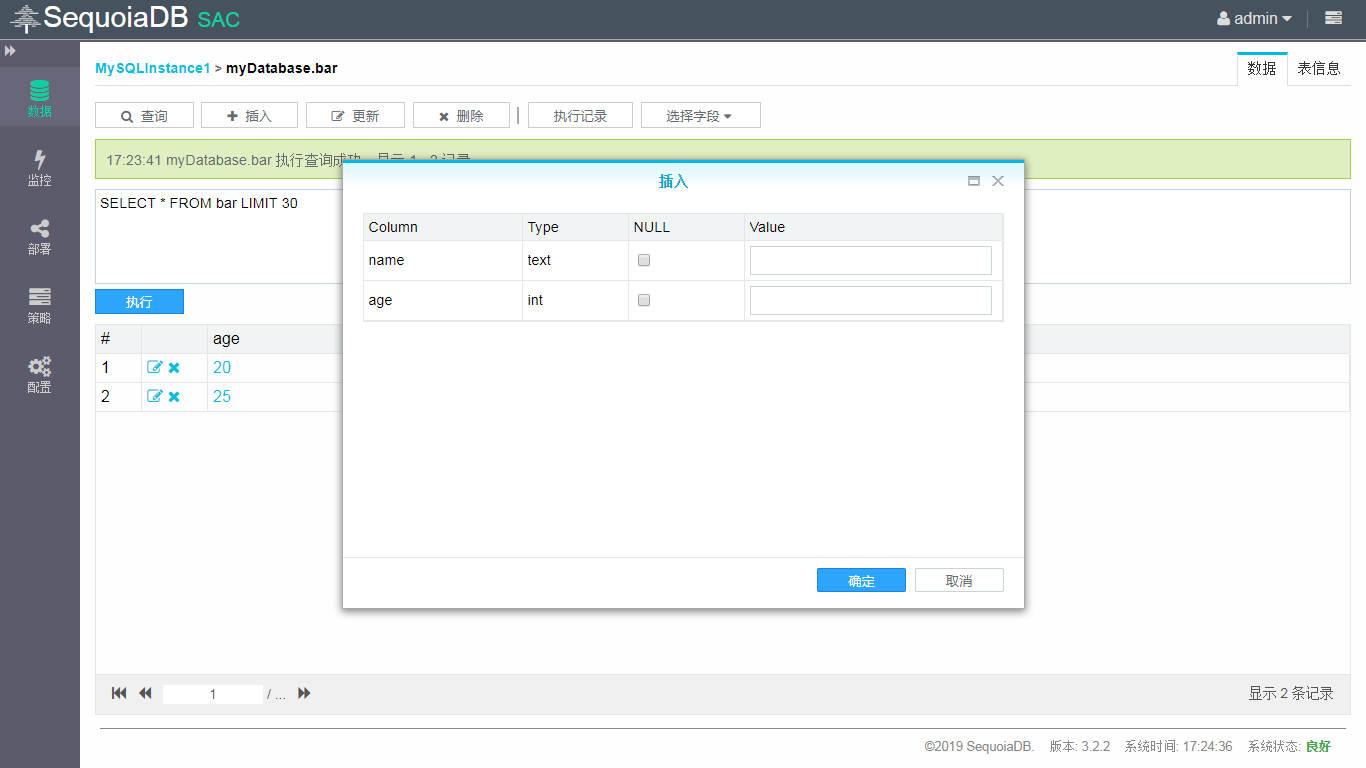Open the 数据 section in sidebar
Image resolution: width=1366 pixels, height=768 pixels.
pyautogui.click(x=39, y=98)
